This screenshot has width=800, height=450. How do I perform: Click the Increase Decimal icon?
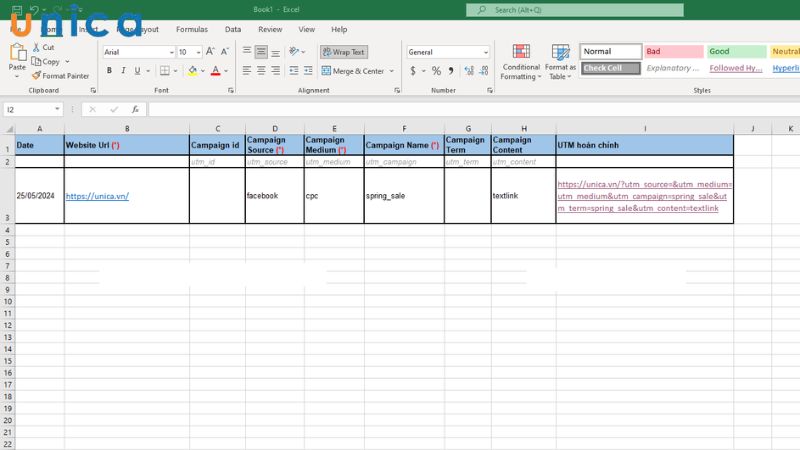[x=468, y=71]
